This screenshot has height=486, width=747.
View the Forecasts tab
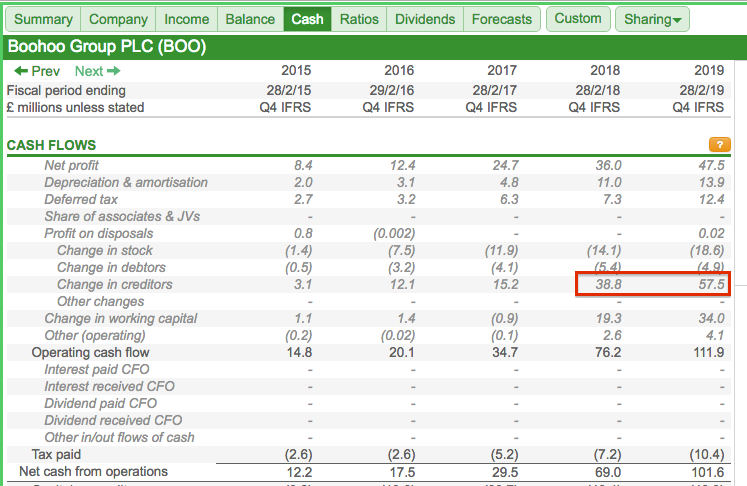(x=502, y=19)
